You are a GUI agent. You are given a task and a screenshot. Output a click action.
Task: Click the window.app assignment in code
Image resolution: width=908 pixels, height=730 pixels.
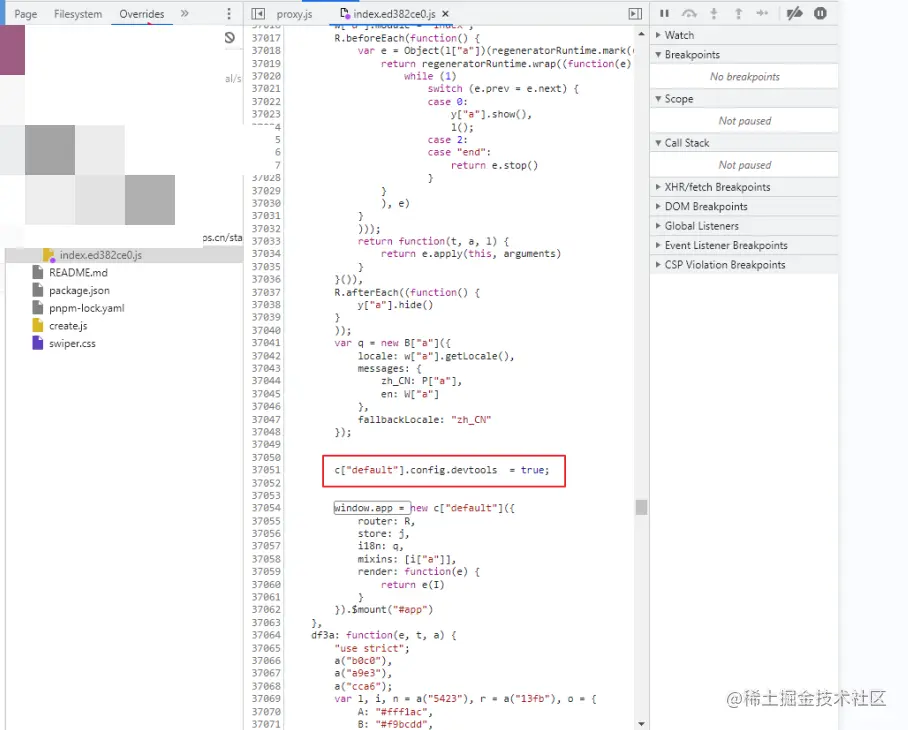372,508
